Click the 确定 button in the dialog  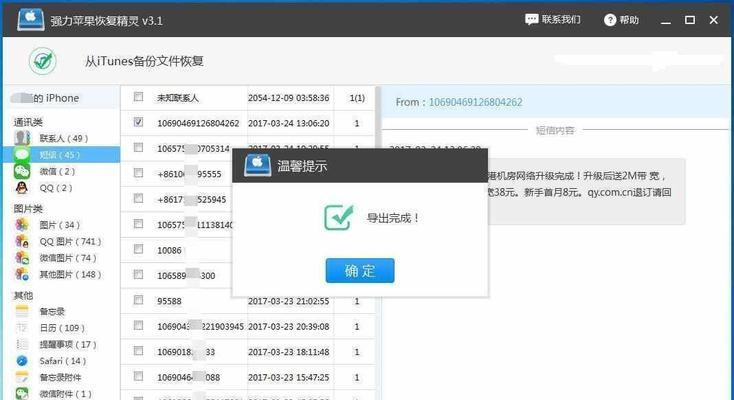click(x=360, y=270)
